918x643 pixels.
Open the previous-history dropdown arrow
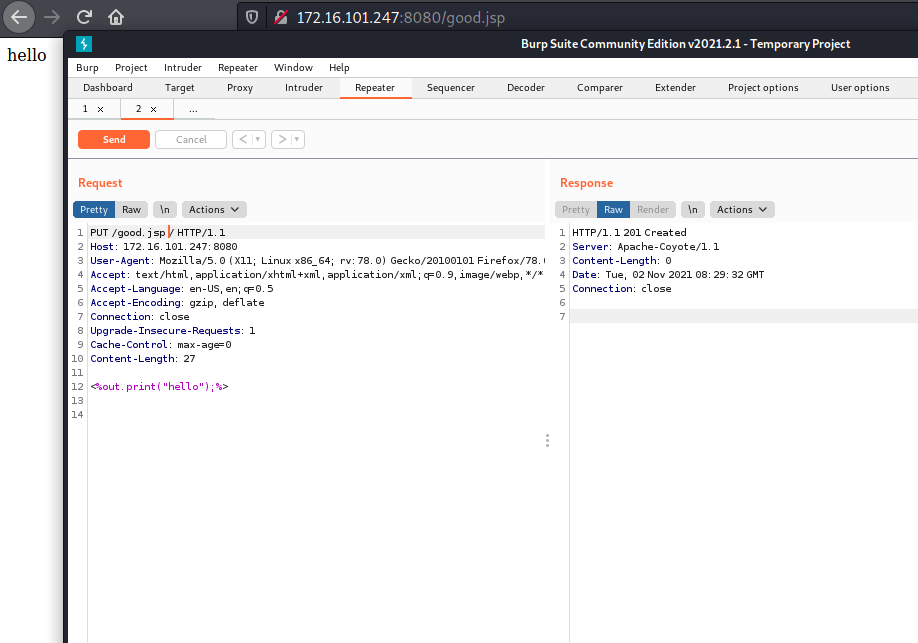click(x=258, y=139)
